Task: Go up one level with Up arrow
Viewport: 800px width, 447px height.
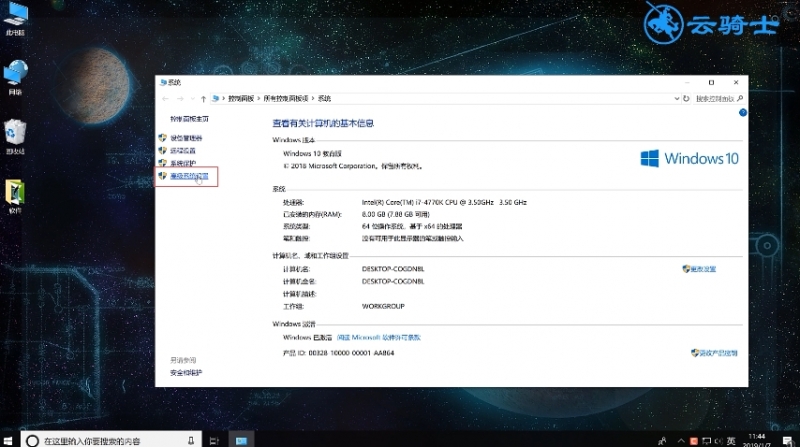Action: (x=203, y=98)
